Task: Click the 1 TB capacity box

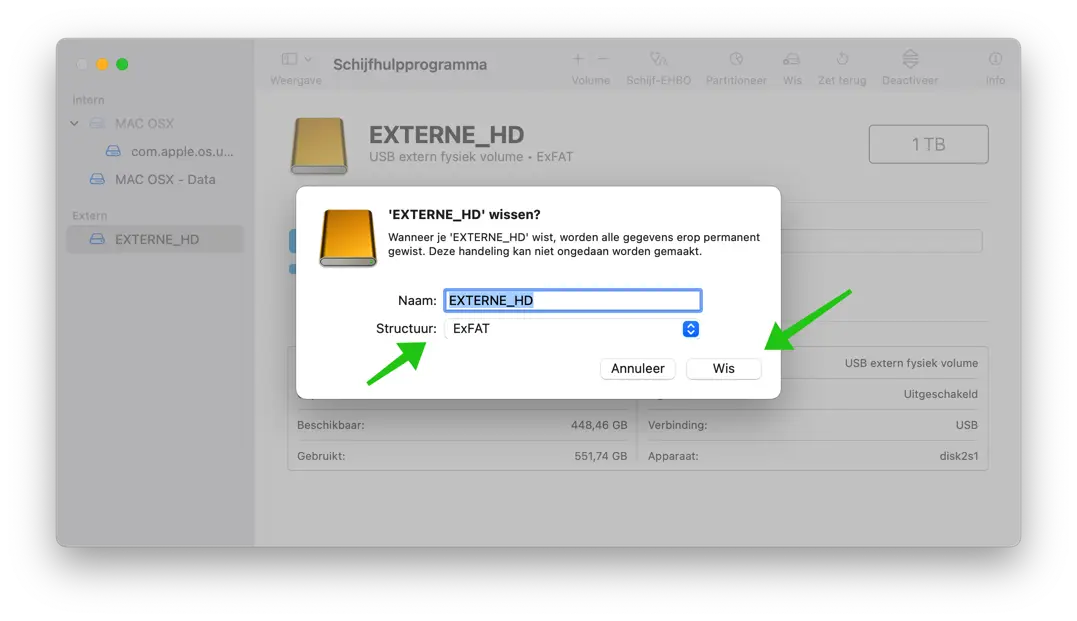Action: coord(929,144)
